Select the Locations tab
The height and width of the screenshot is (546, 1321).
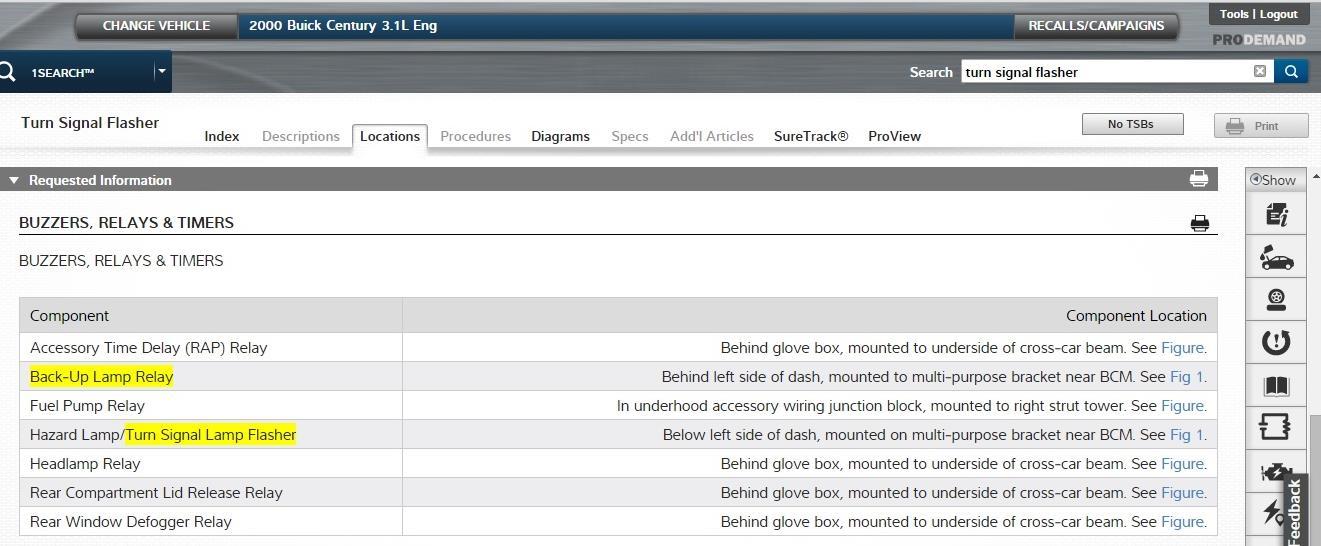coord(390,136)
